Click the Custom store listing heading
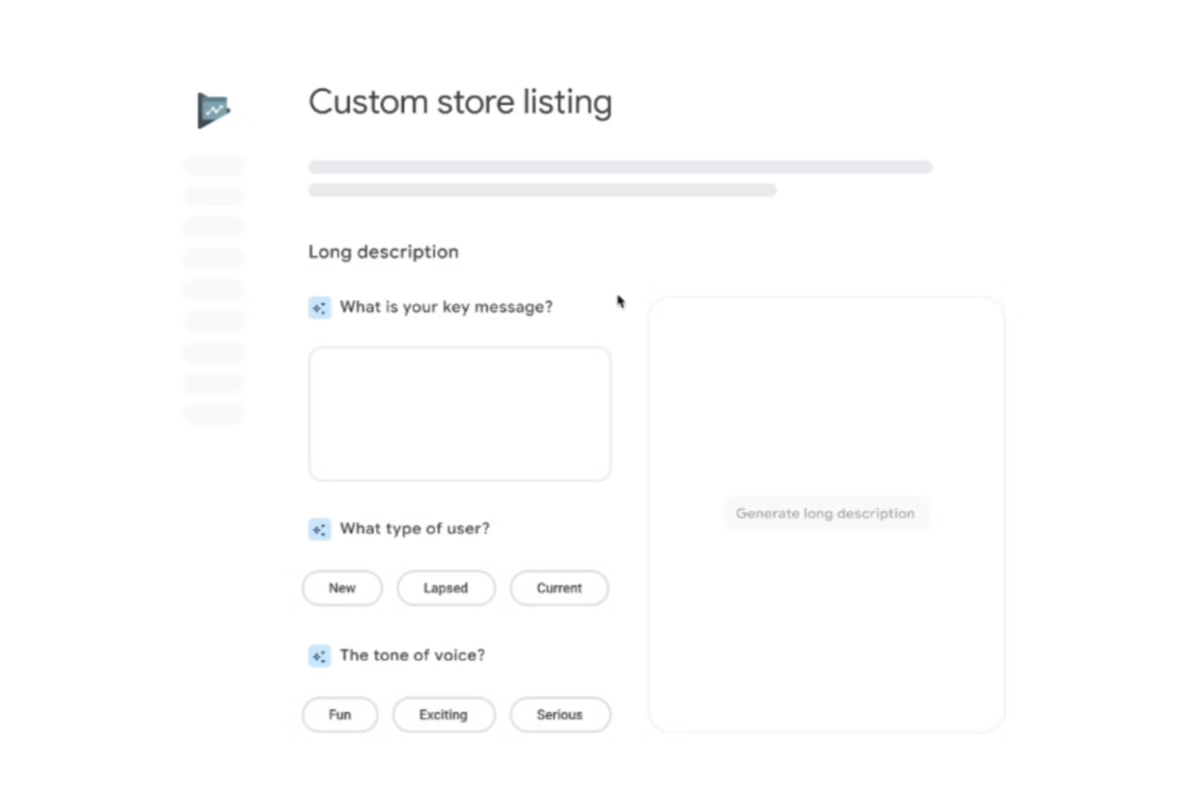The width and height of the screenshot is (1200, 800). click(460, 102)
